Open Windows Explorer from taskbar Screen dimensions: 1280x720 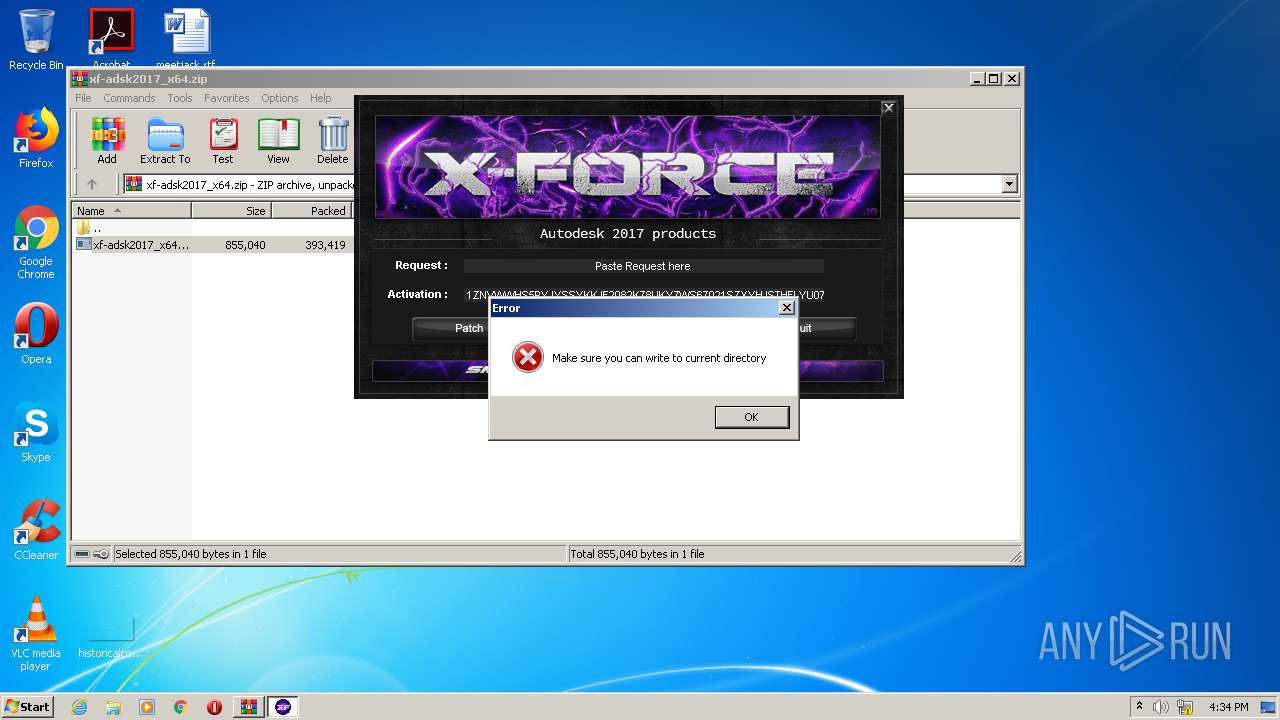tap(113, 707)
